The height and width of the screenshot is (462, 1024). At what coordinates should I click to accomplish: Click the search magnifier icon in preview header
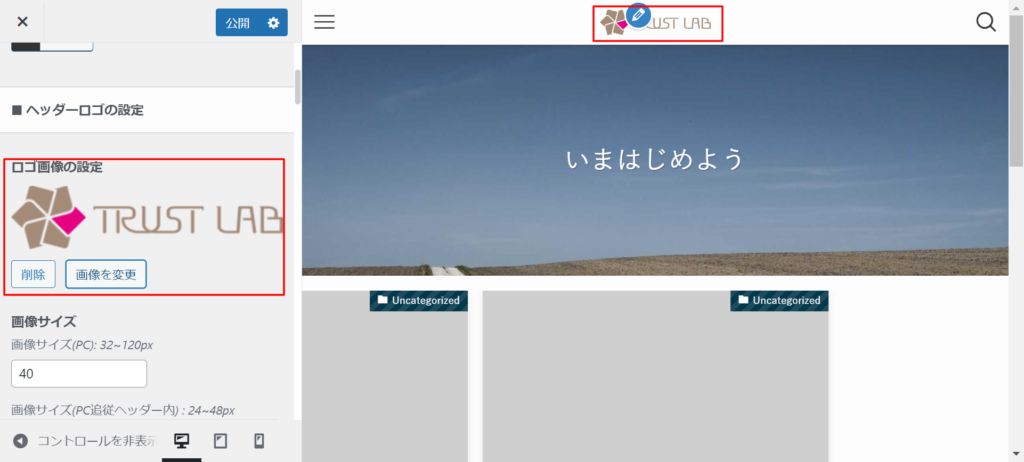coord(985,22)
